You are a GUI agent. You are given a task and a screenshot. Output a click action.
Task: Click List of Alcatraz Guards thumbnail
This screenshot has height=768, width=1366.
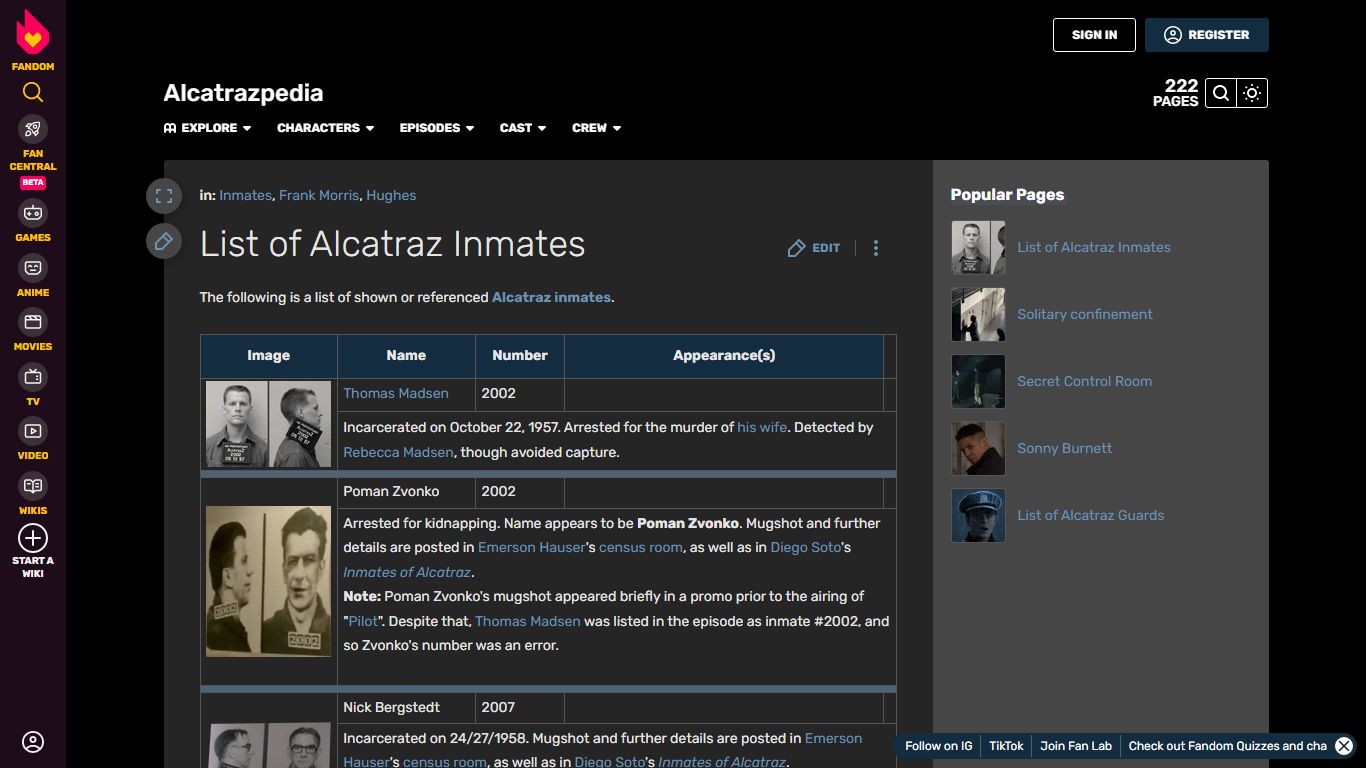978,515
